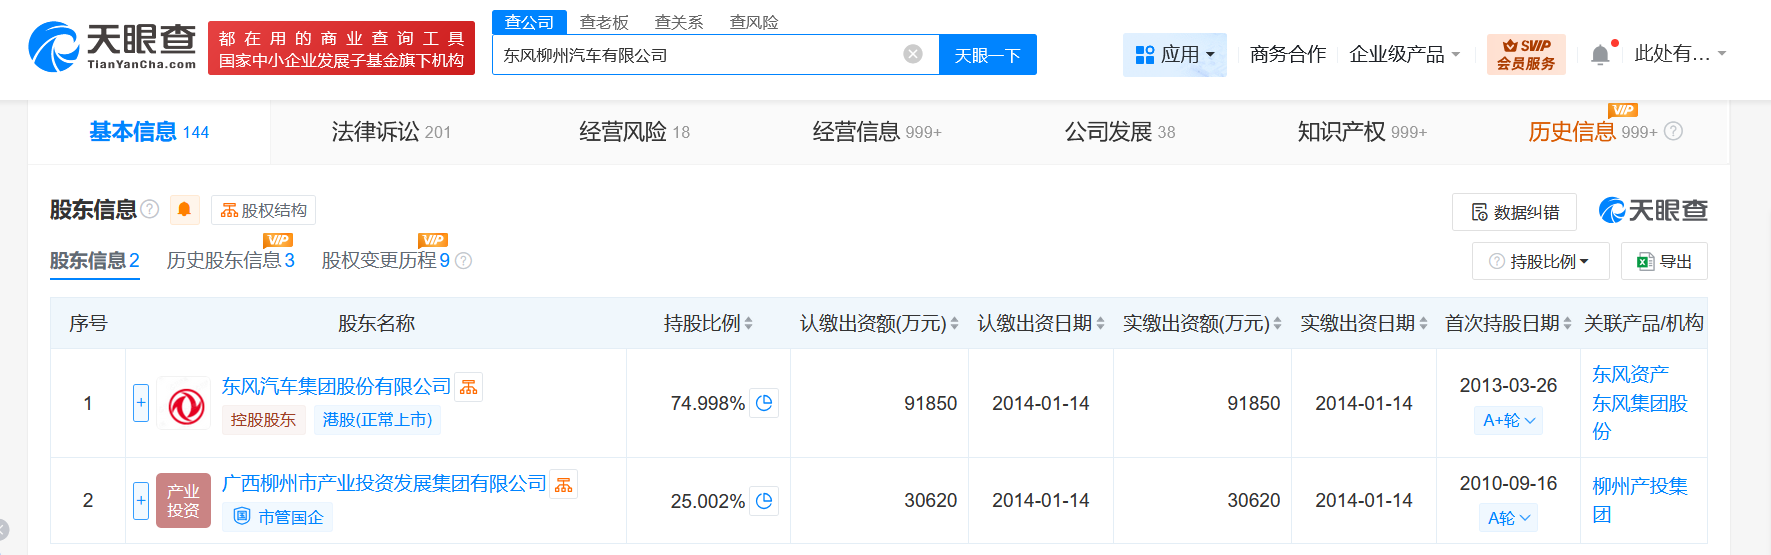This screenshot has height=555, width=1771.
Task: Expand row 1 with plus button
Action: (141, 403)
